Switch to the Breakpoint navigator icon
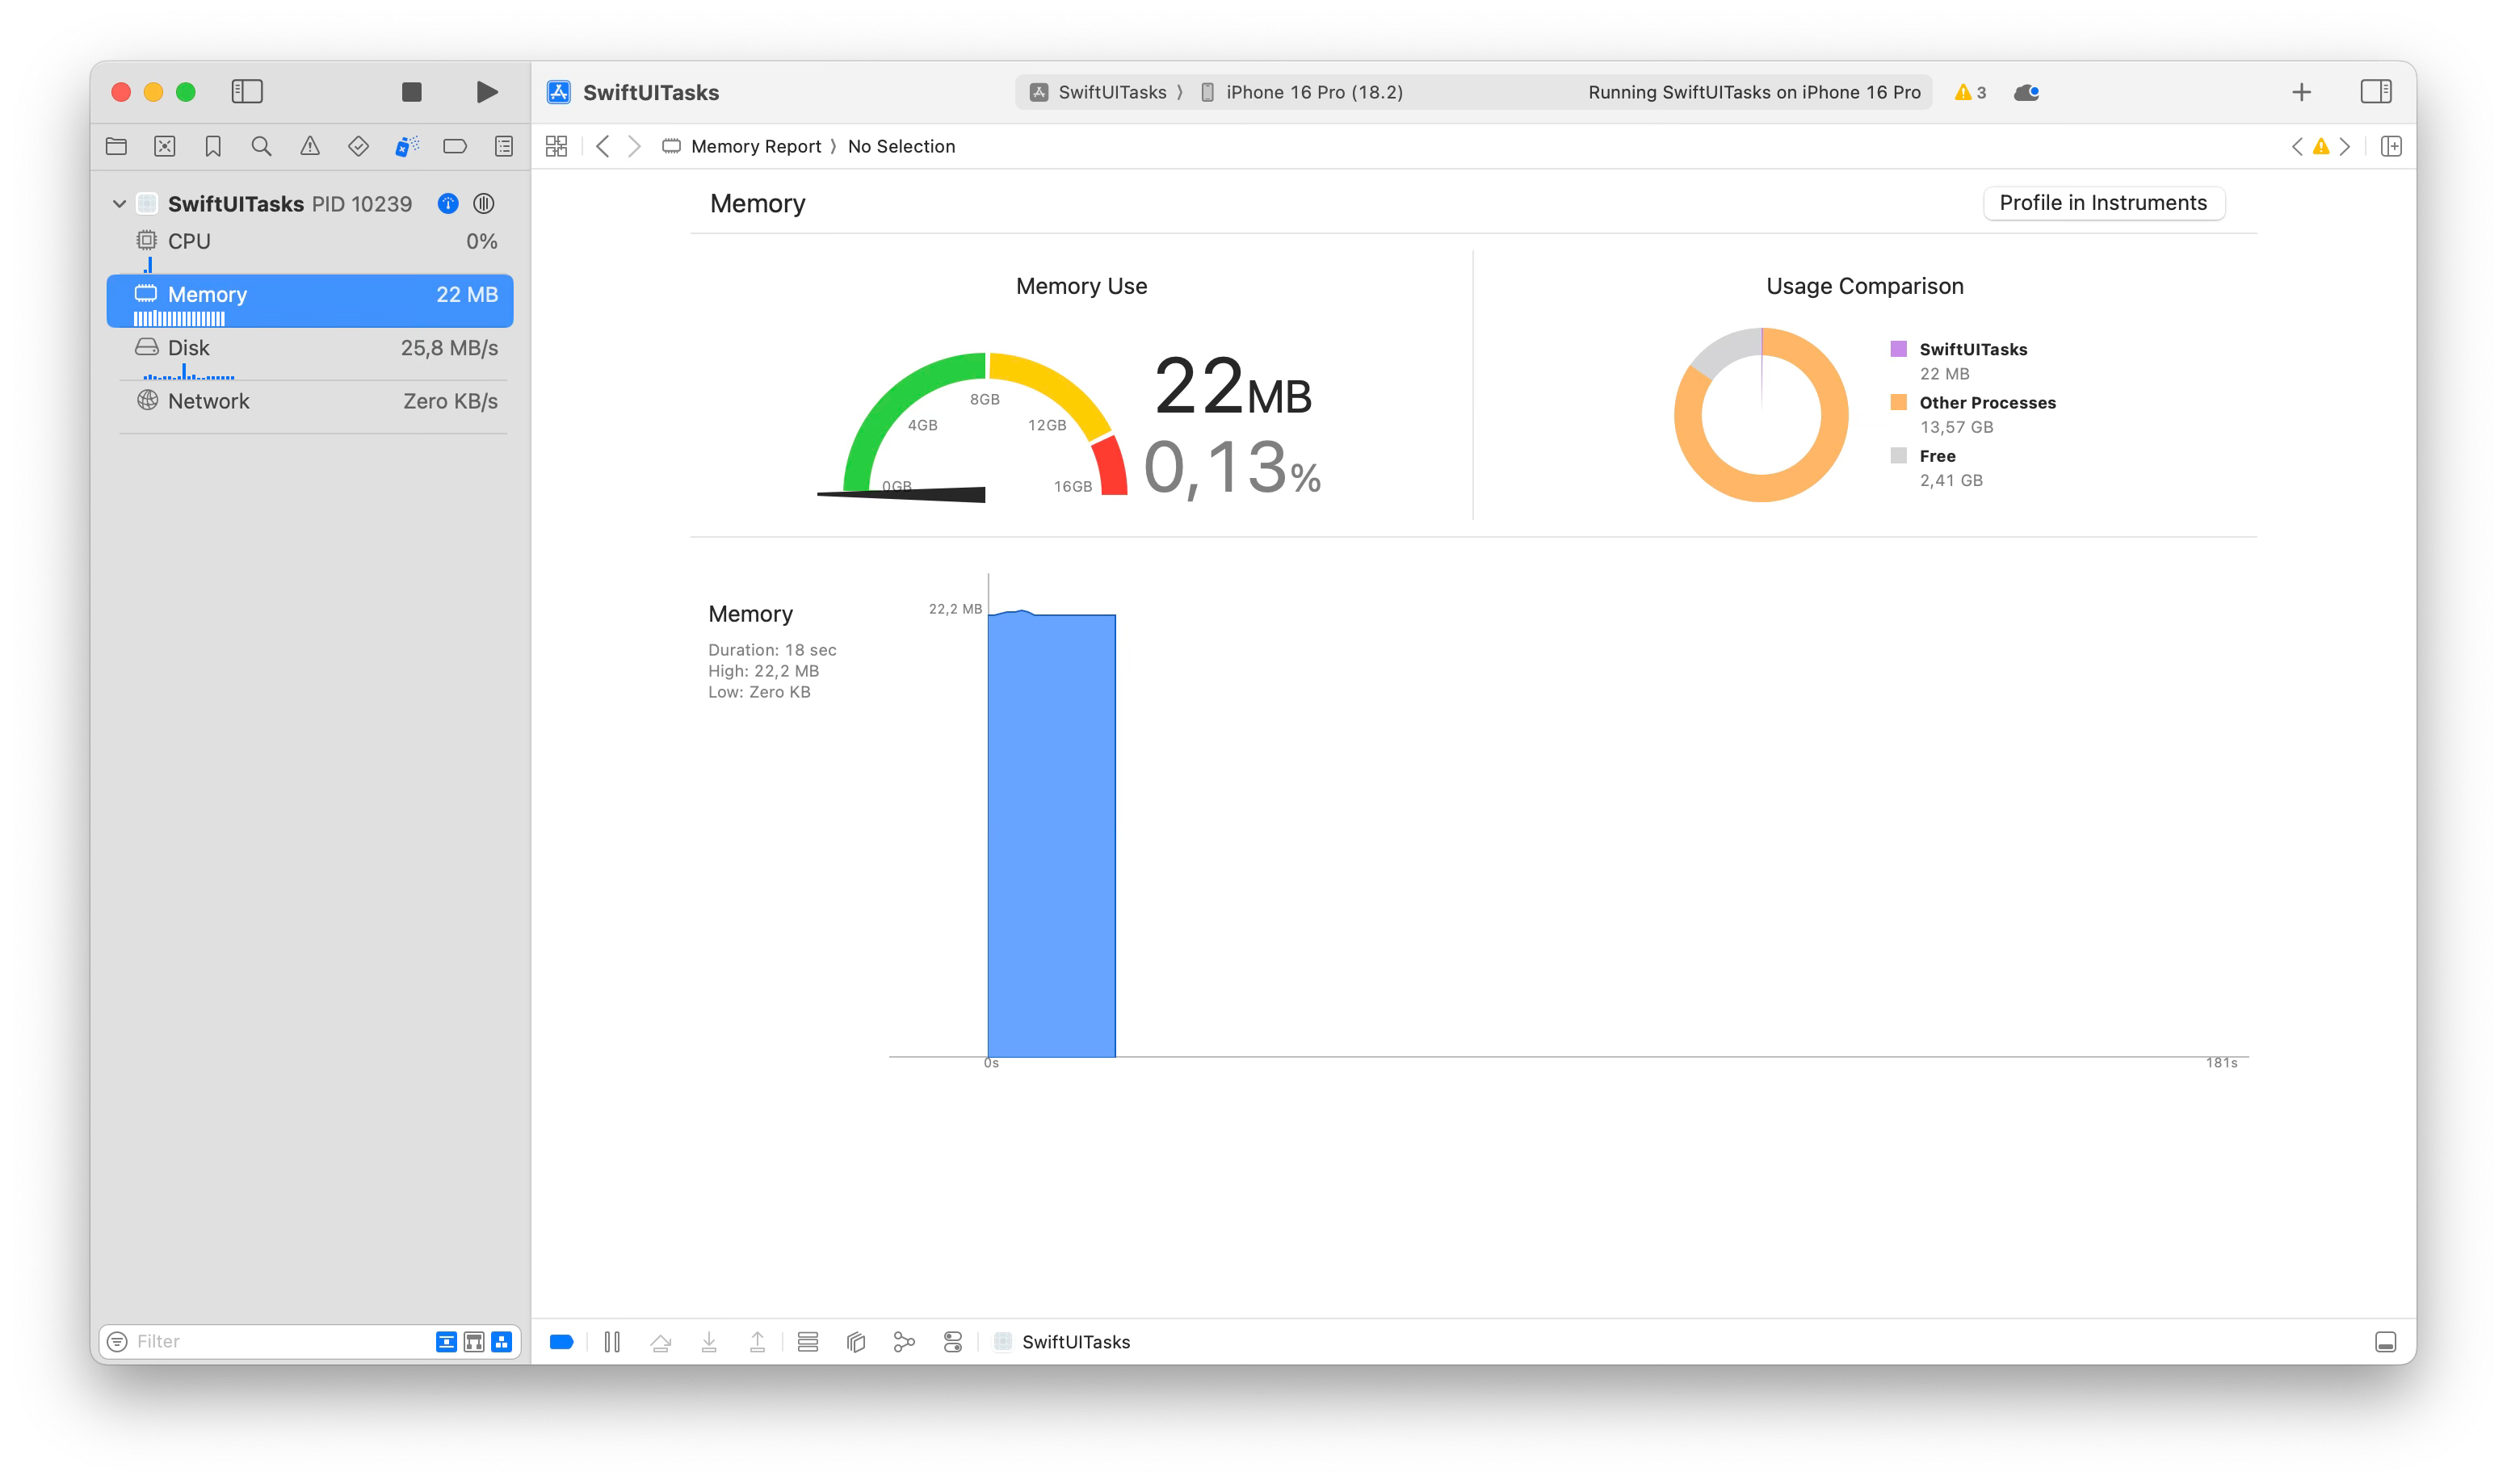The image size is (2507, 1484). click(455, 146)
